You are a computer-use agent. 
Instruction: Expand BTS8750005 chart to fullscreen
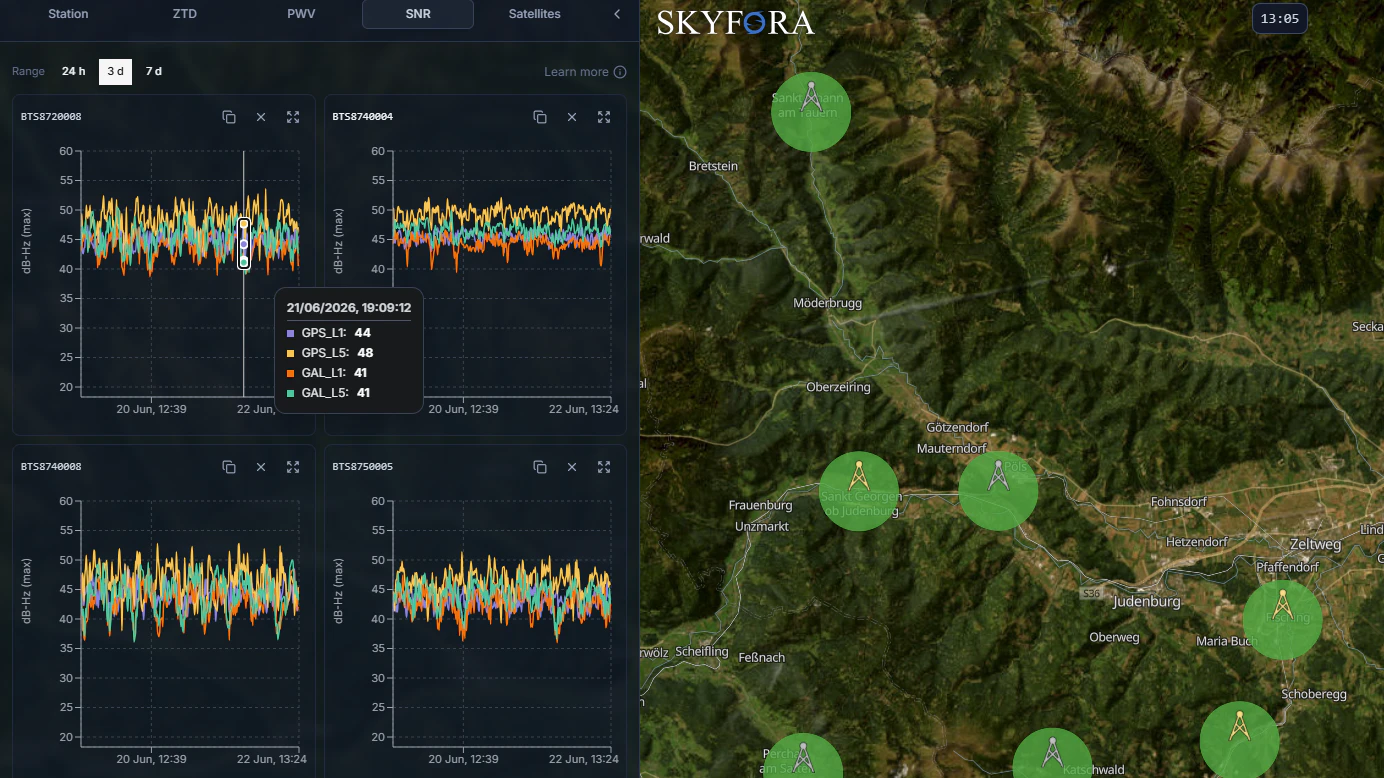[604, 467]
